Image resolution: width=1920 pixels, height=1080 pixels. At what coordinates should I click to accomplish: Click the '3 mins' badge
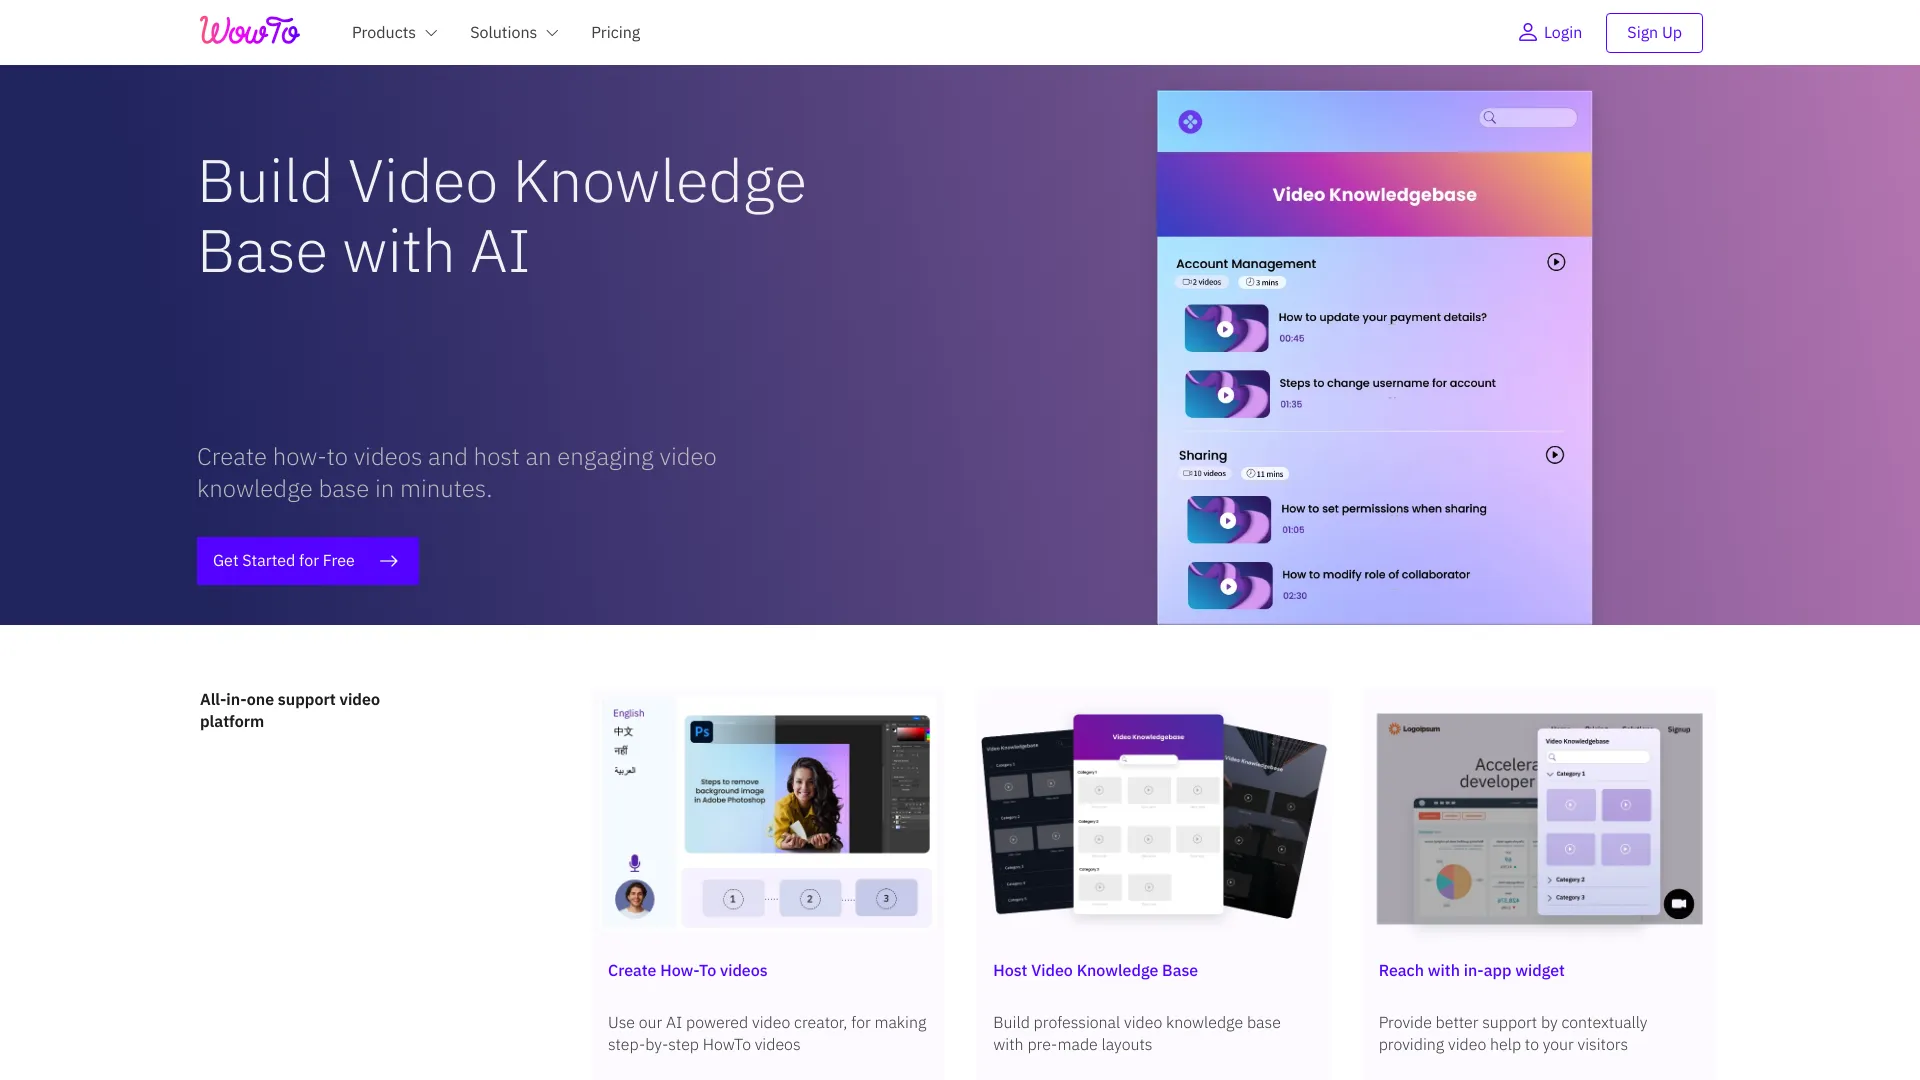click(1262, 282)
